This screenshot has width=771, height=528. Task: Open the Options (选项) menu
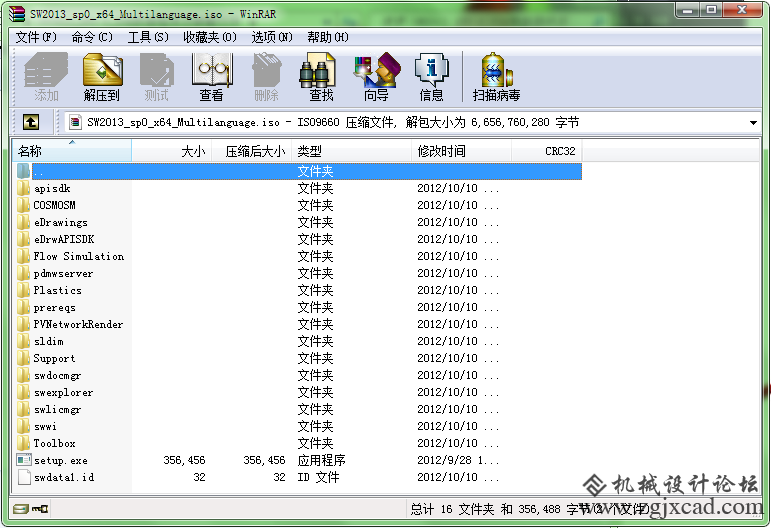click(x=272, y=37)
